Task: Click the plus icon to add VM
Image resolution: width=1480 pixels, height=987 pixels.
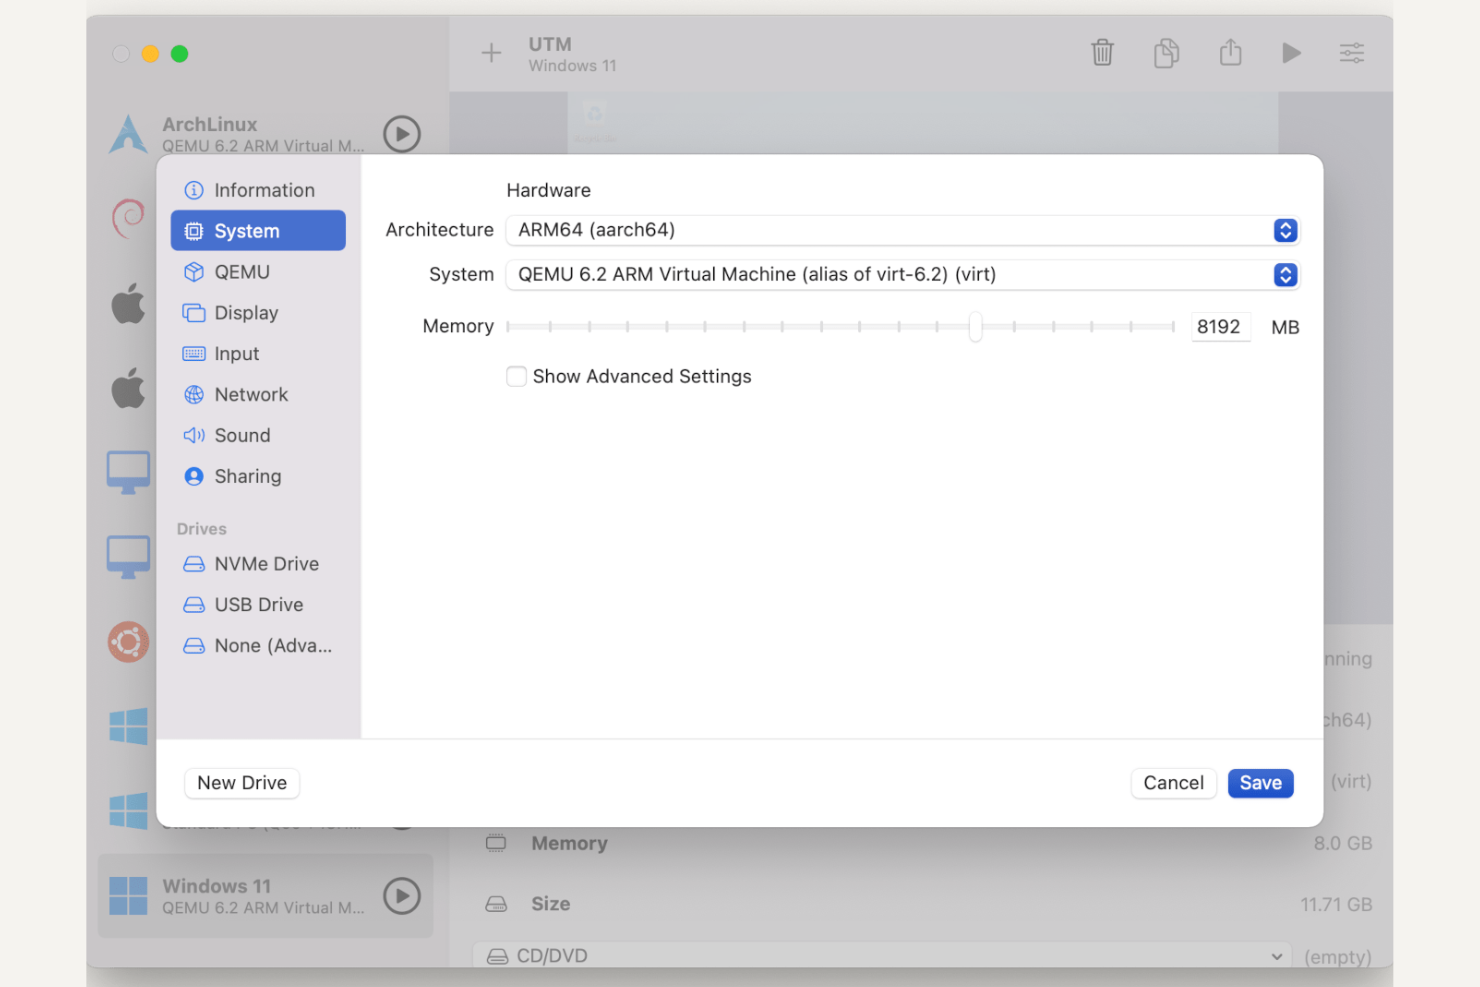Action: 491,53
